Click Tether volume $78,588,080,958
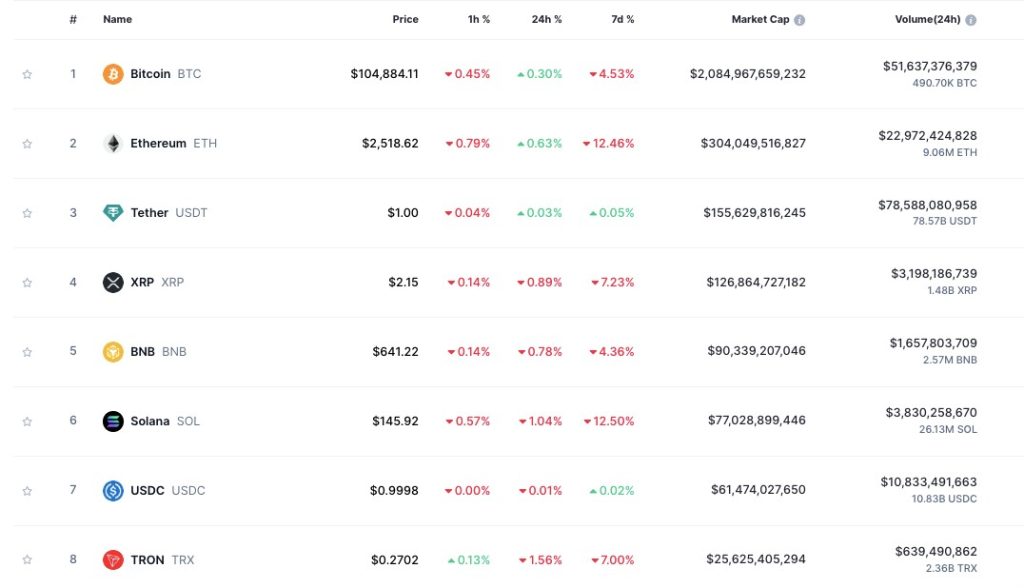Image resolution: width=1024 pixels, height=588 pixels. click(x=928, y=205)
